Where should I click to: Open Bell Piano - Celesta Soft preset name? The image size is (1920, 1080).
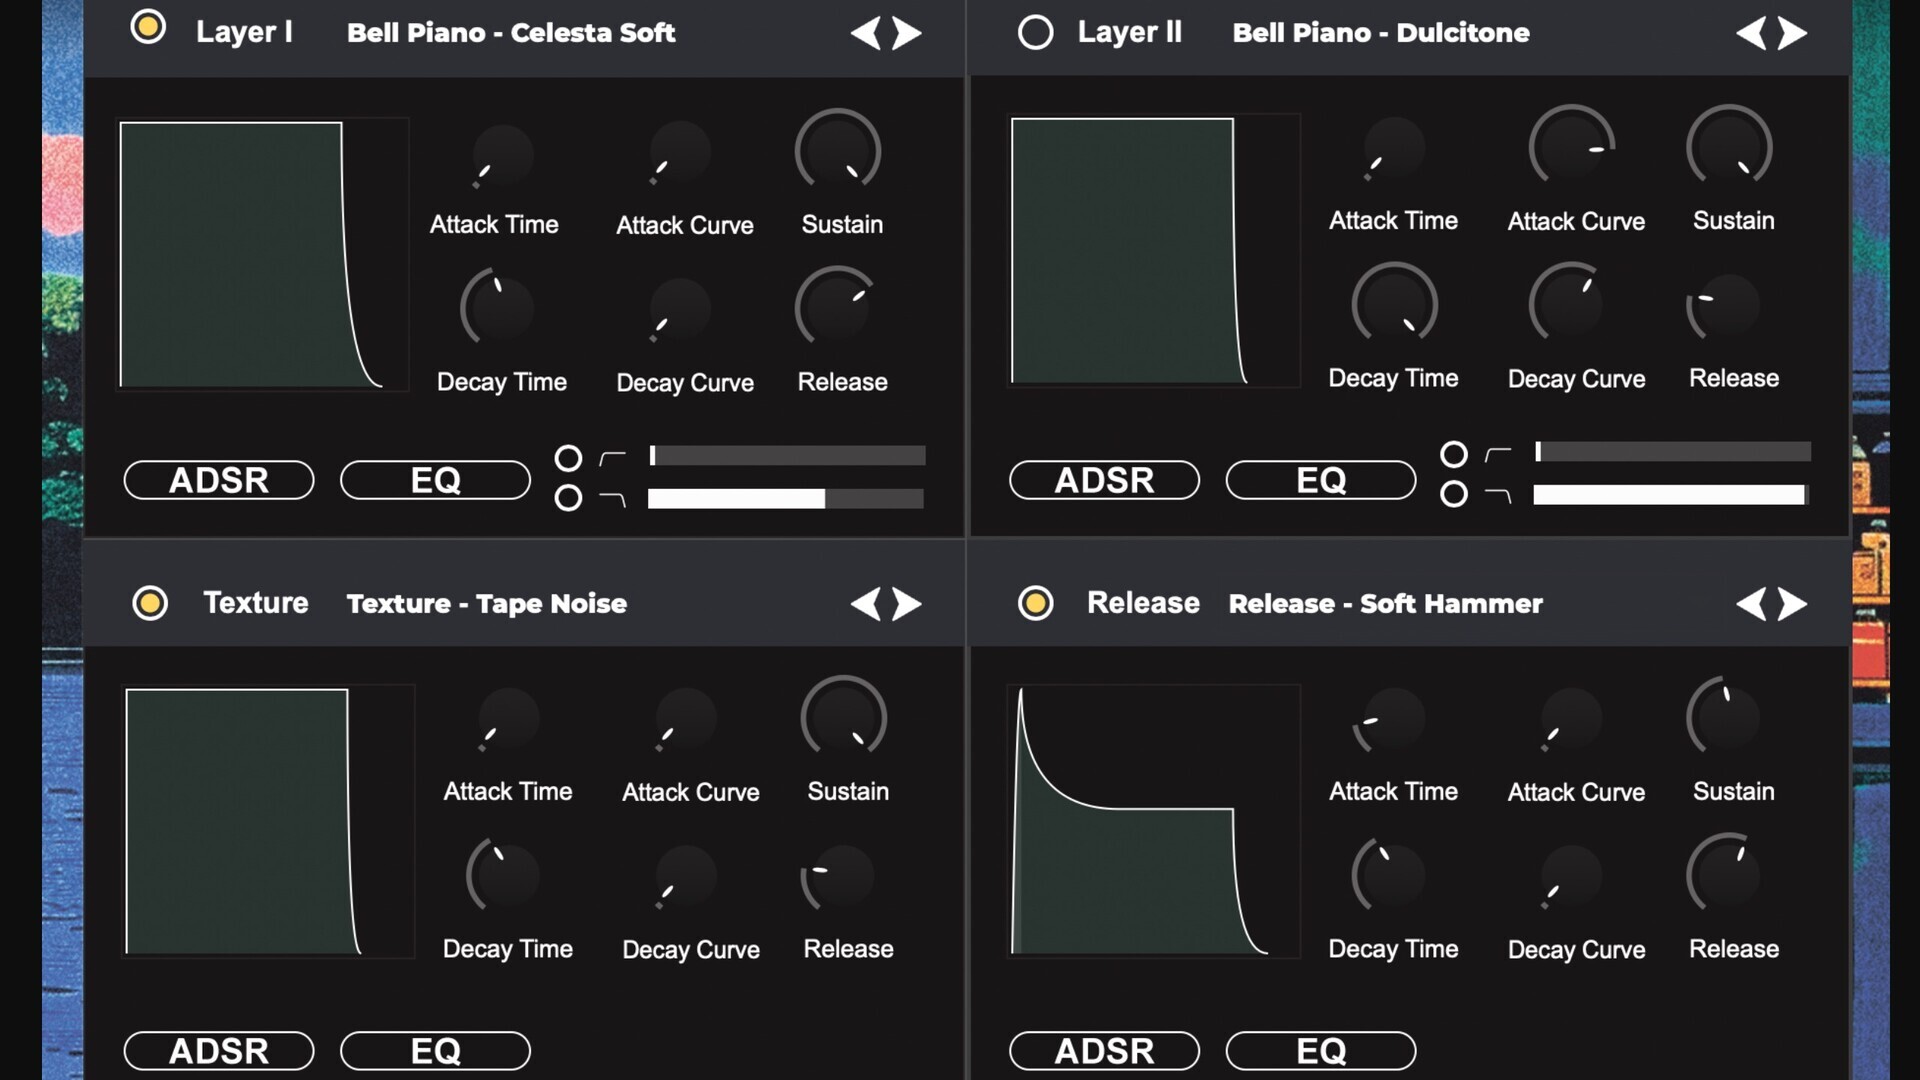pyautogui.click(x=511, y=33)
